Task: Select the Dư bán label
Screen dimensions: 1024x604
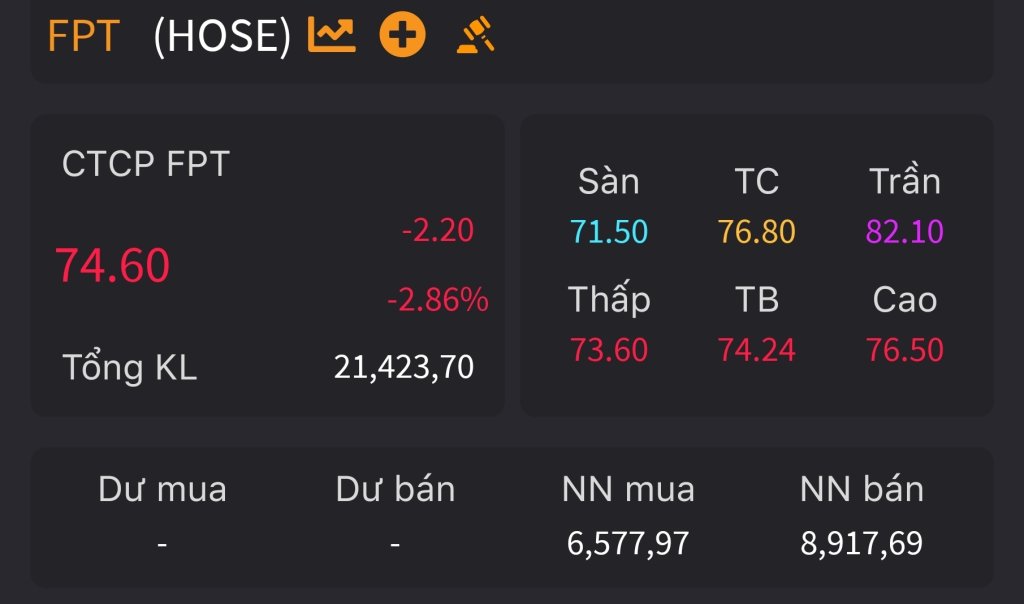Action: pos(395,489)
